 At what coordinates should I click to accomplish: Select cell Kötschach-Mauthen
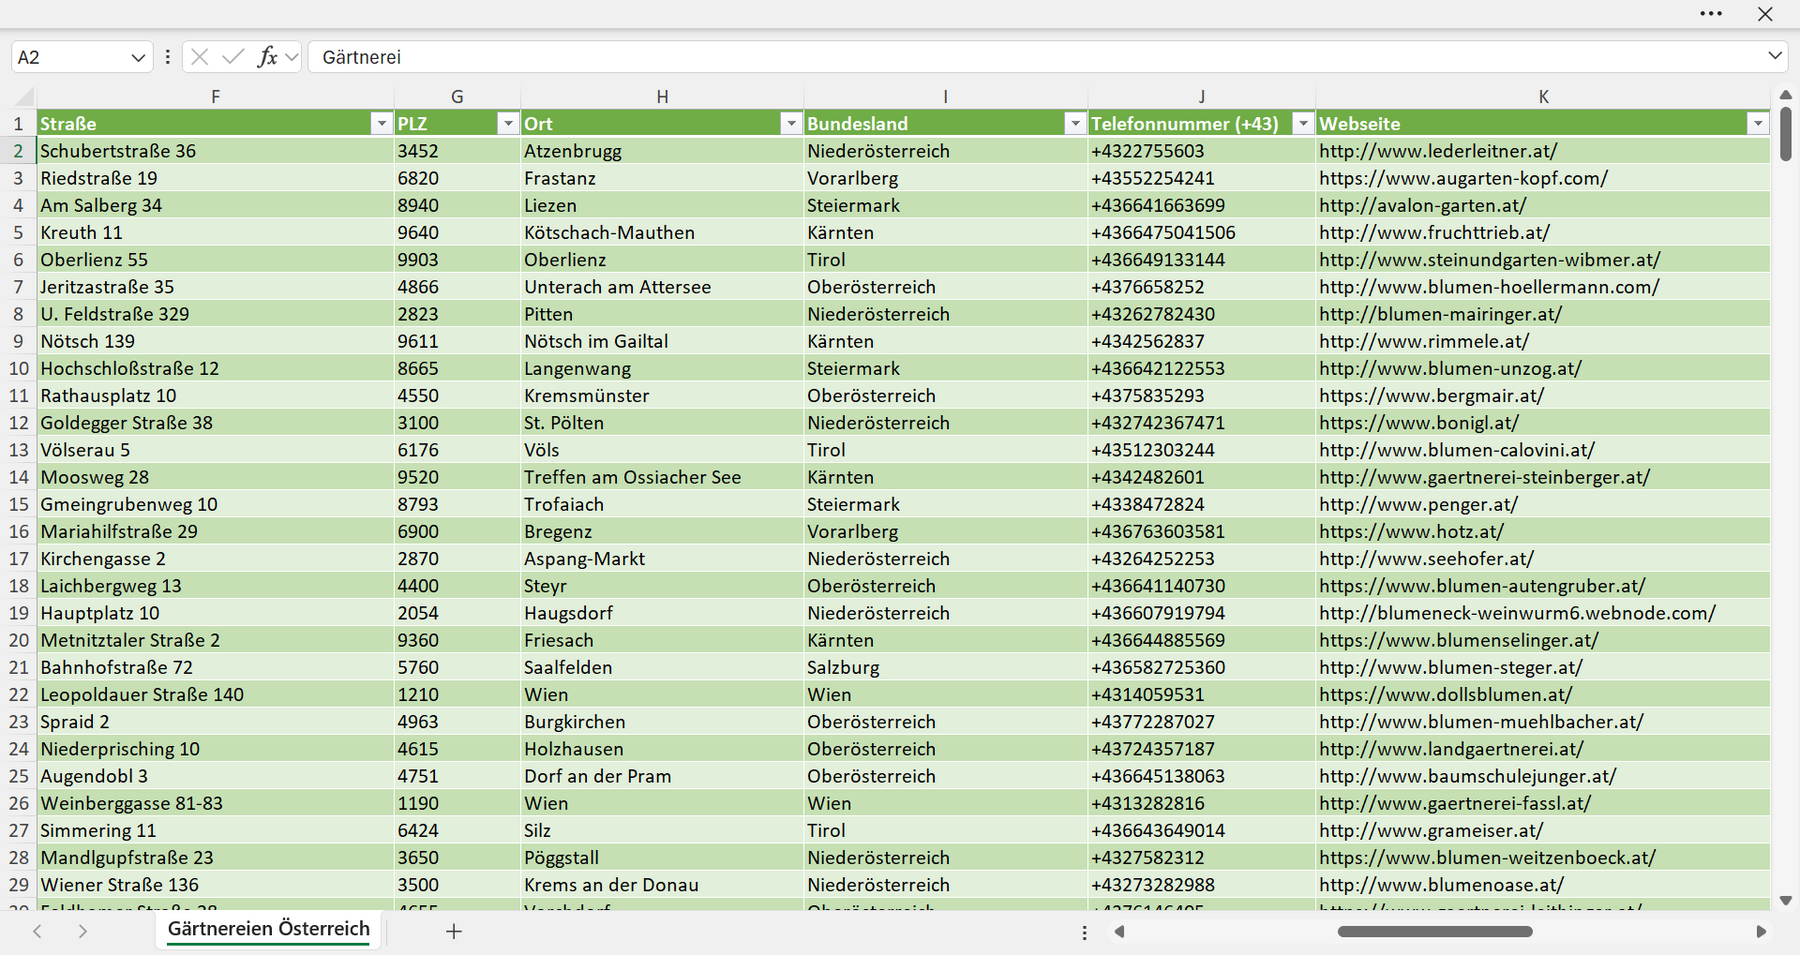662,232
